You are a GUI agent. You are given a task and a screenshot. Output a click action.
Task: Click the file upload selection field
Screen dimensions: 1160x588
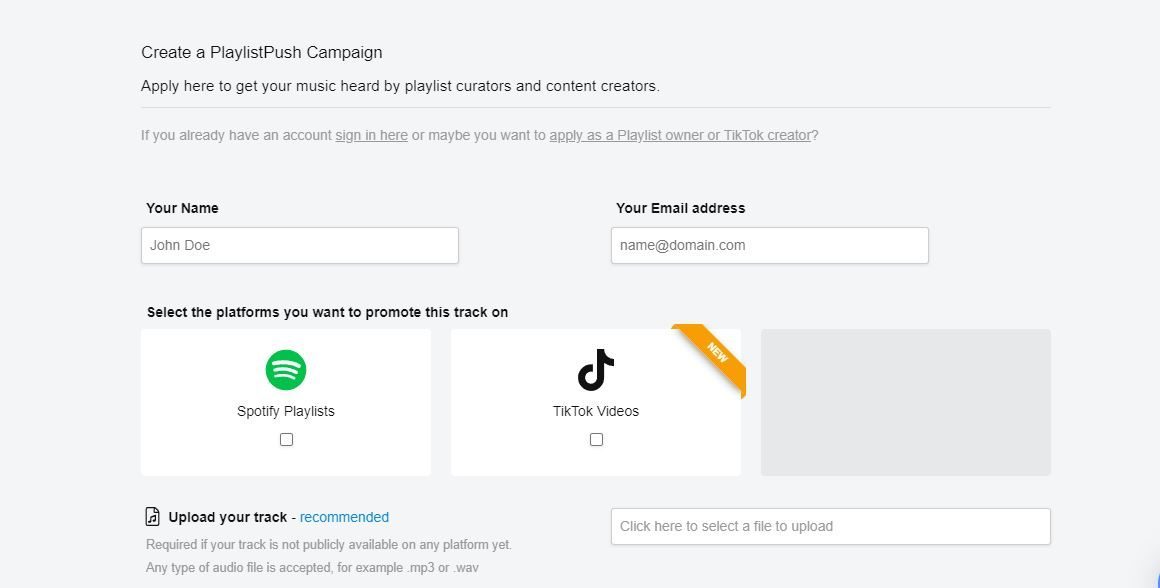tap(830, 526)
